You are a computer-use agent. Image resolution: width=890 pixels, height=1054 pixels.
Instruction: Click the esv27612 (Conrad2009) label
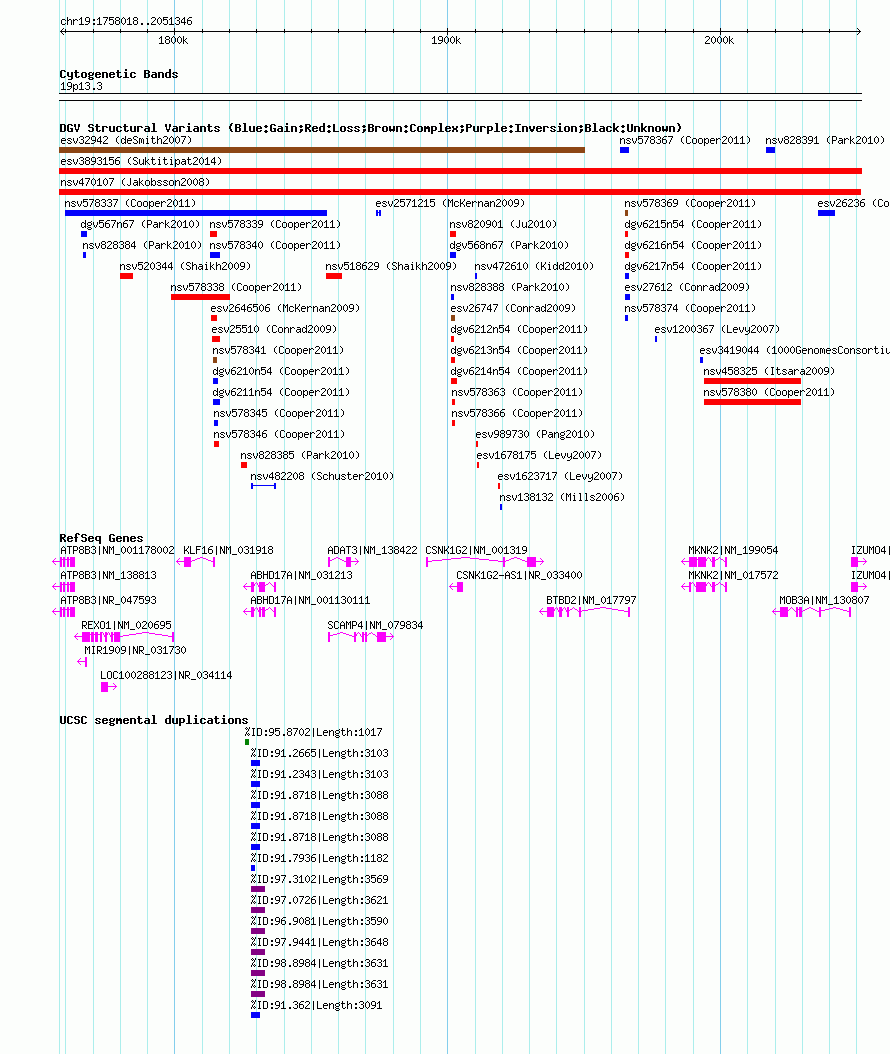[687, 287]
